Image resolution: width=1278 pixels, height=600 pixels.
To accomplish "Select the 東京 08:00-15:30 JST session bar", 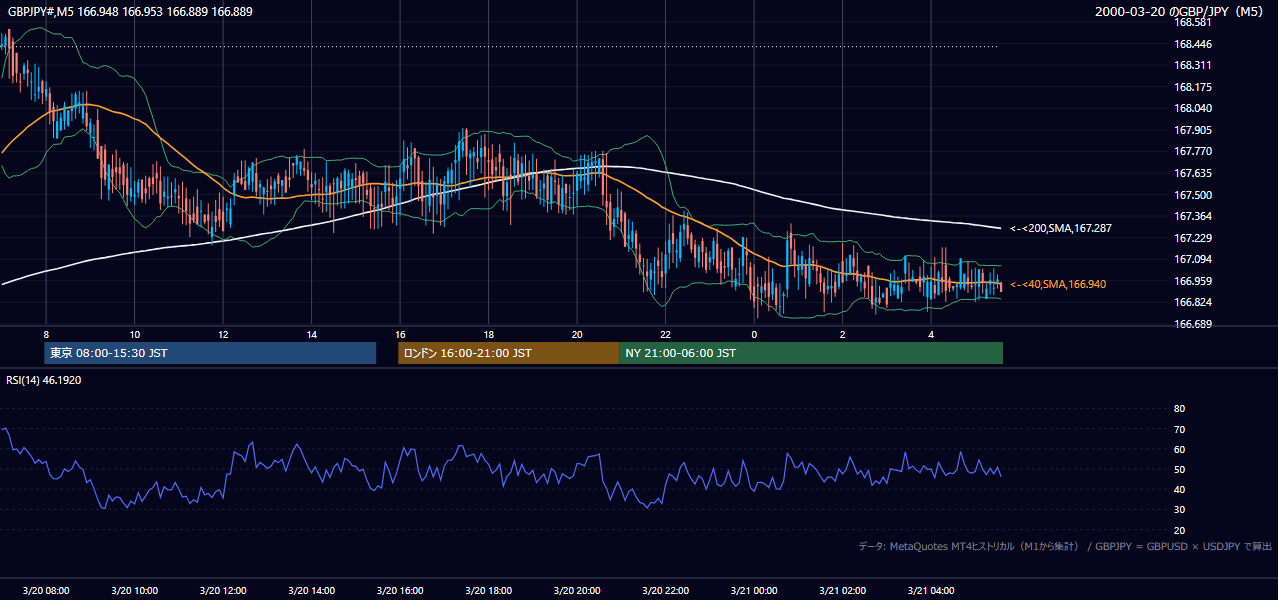I will (210, 353).
